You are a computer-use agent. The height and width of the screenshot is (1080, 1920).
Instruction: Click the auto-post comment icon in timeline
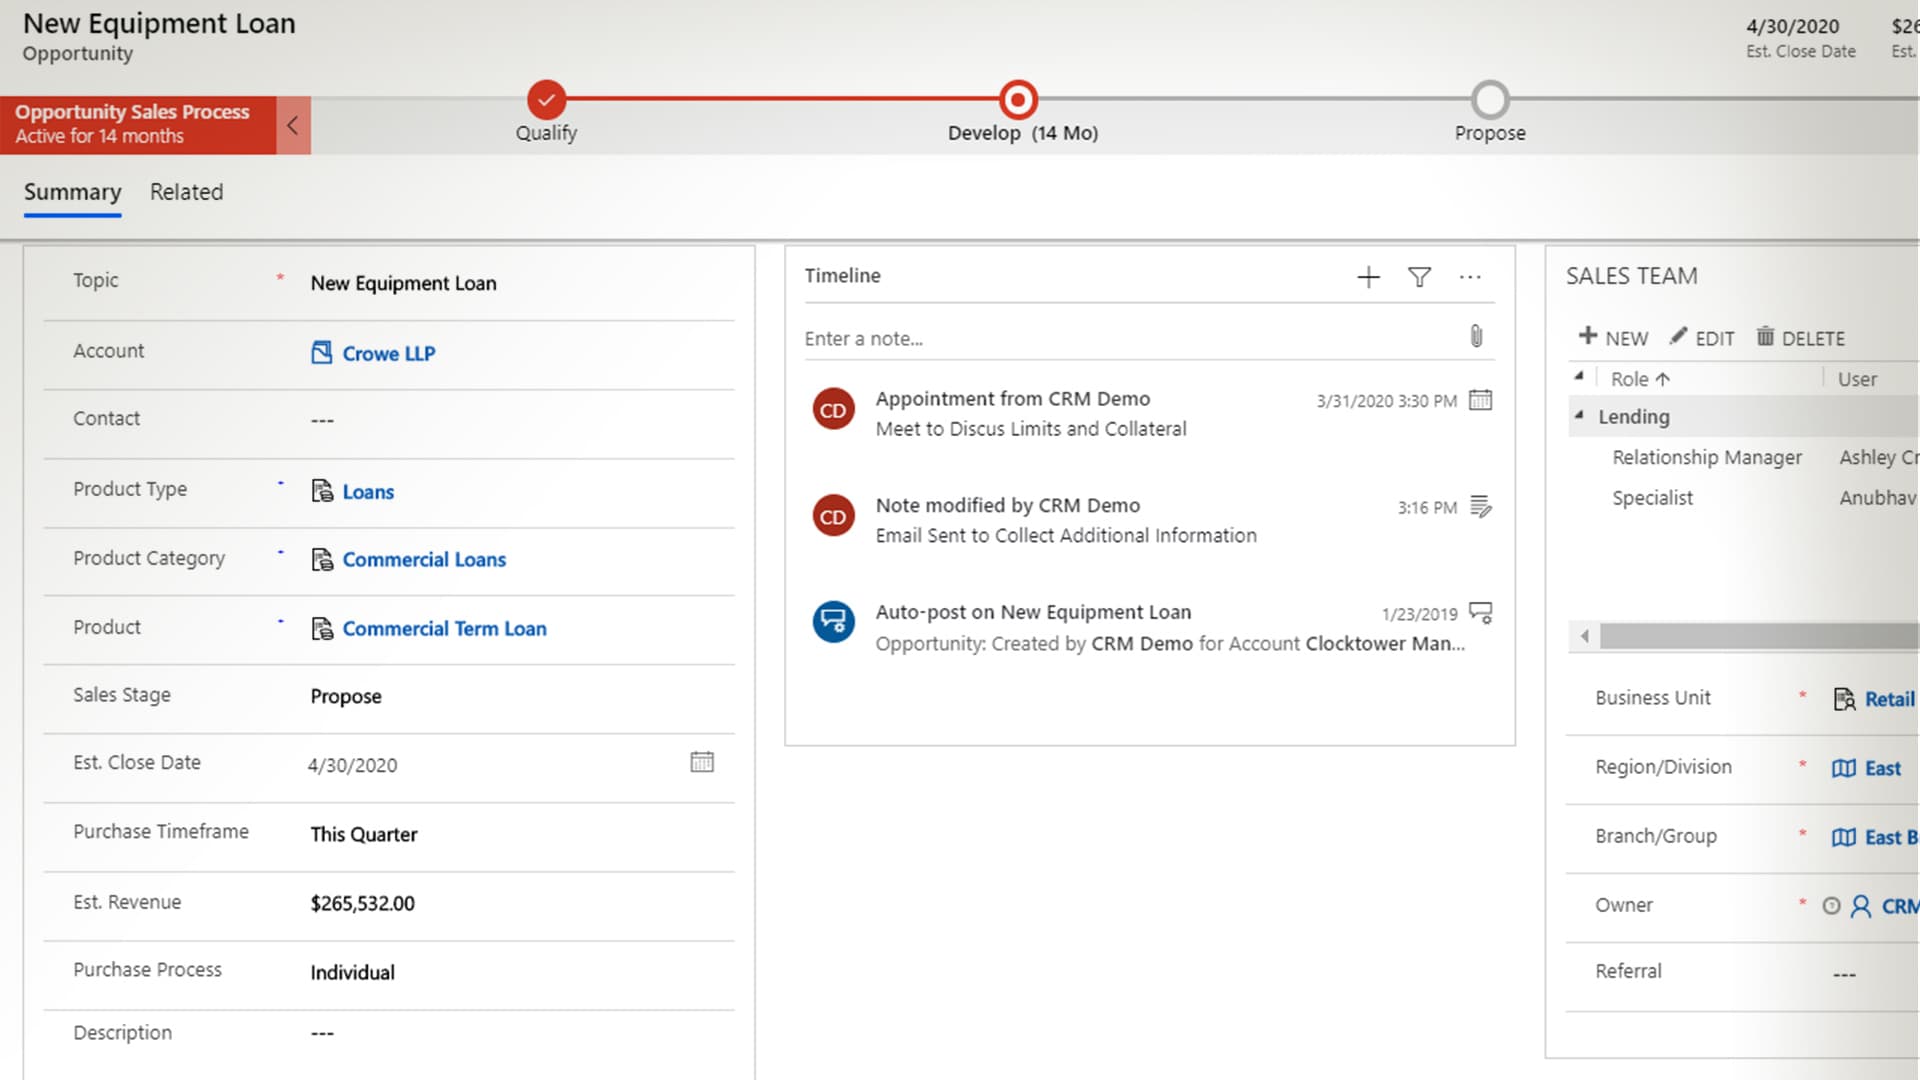pyautogui.click(x=1480, y=613)
